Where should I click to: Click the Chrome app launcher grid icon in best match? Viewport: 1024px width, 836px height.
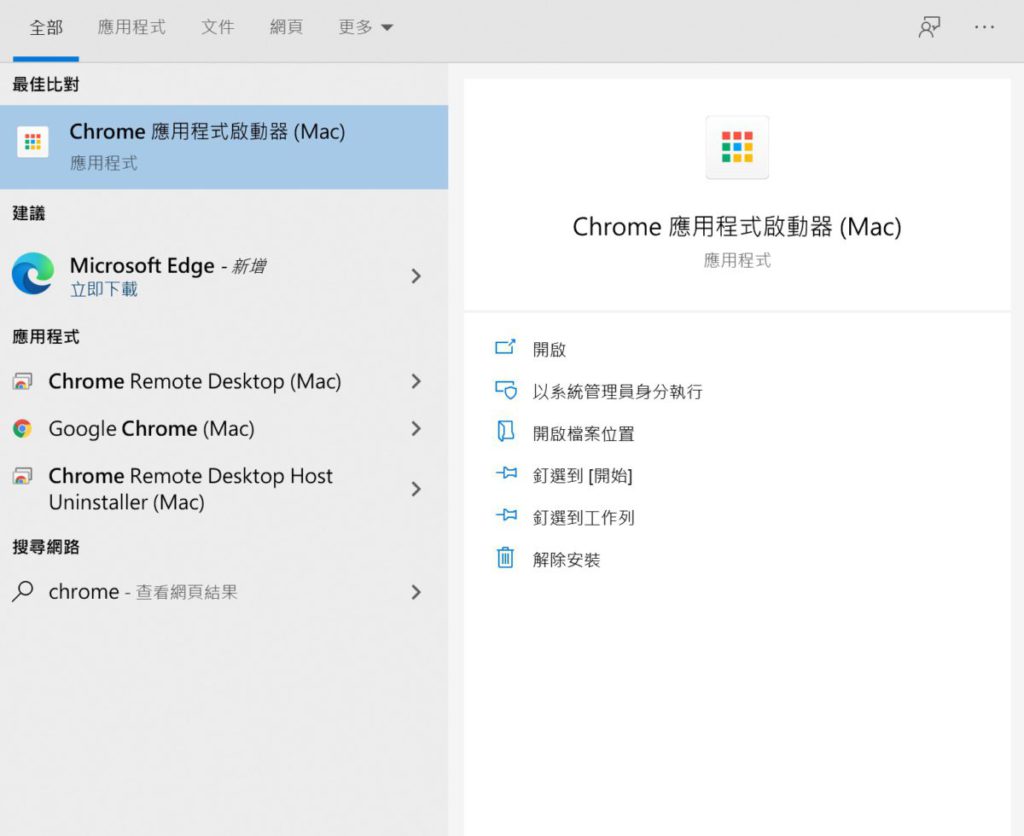tap(33, 142)
